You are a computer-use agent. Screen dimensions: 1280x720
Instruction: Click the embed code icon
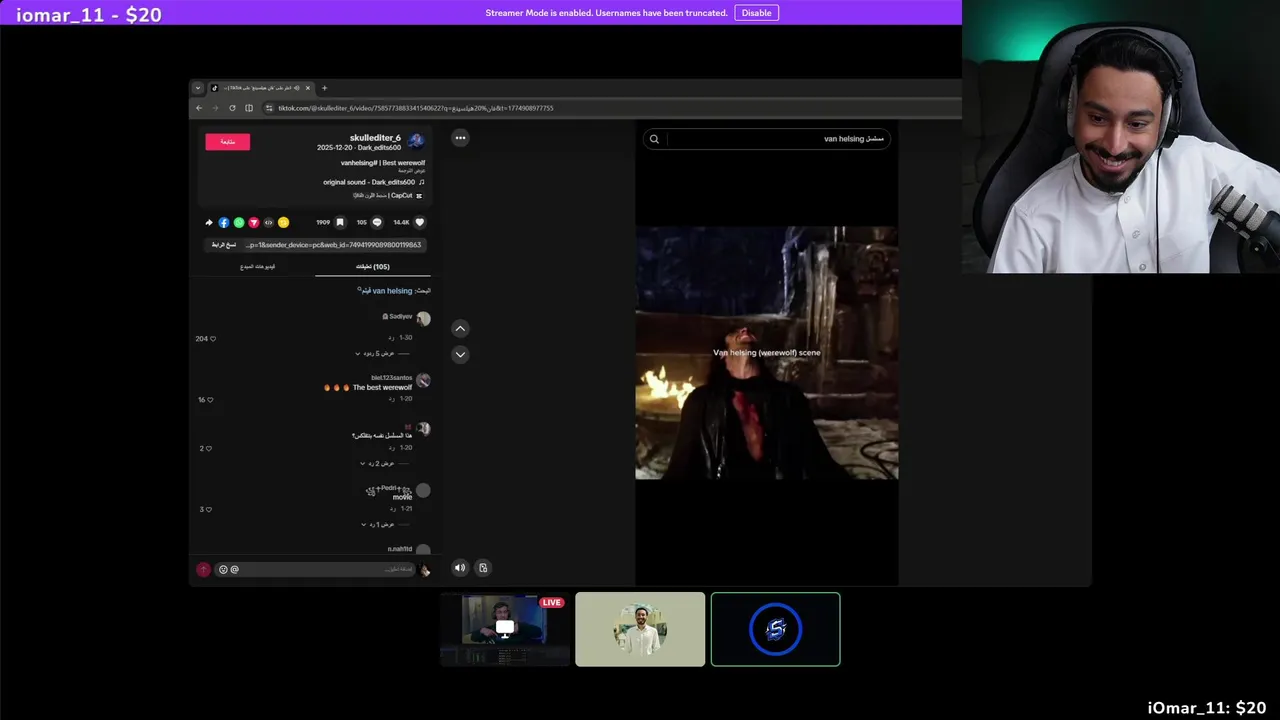point(268,222)
